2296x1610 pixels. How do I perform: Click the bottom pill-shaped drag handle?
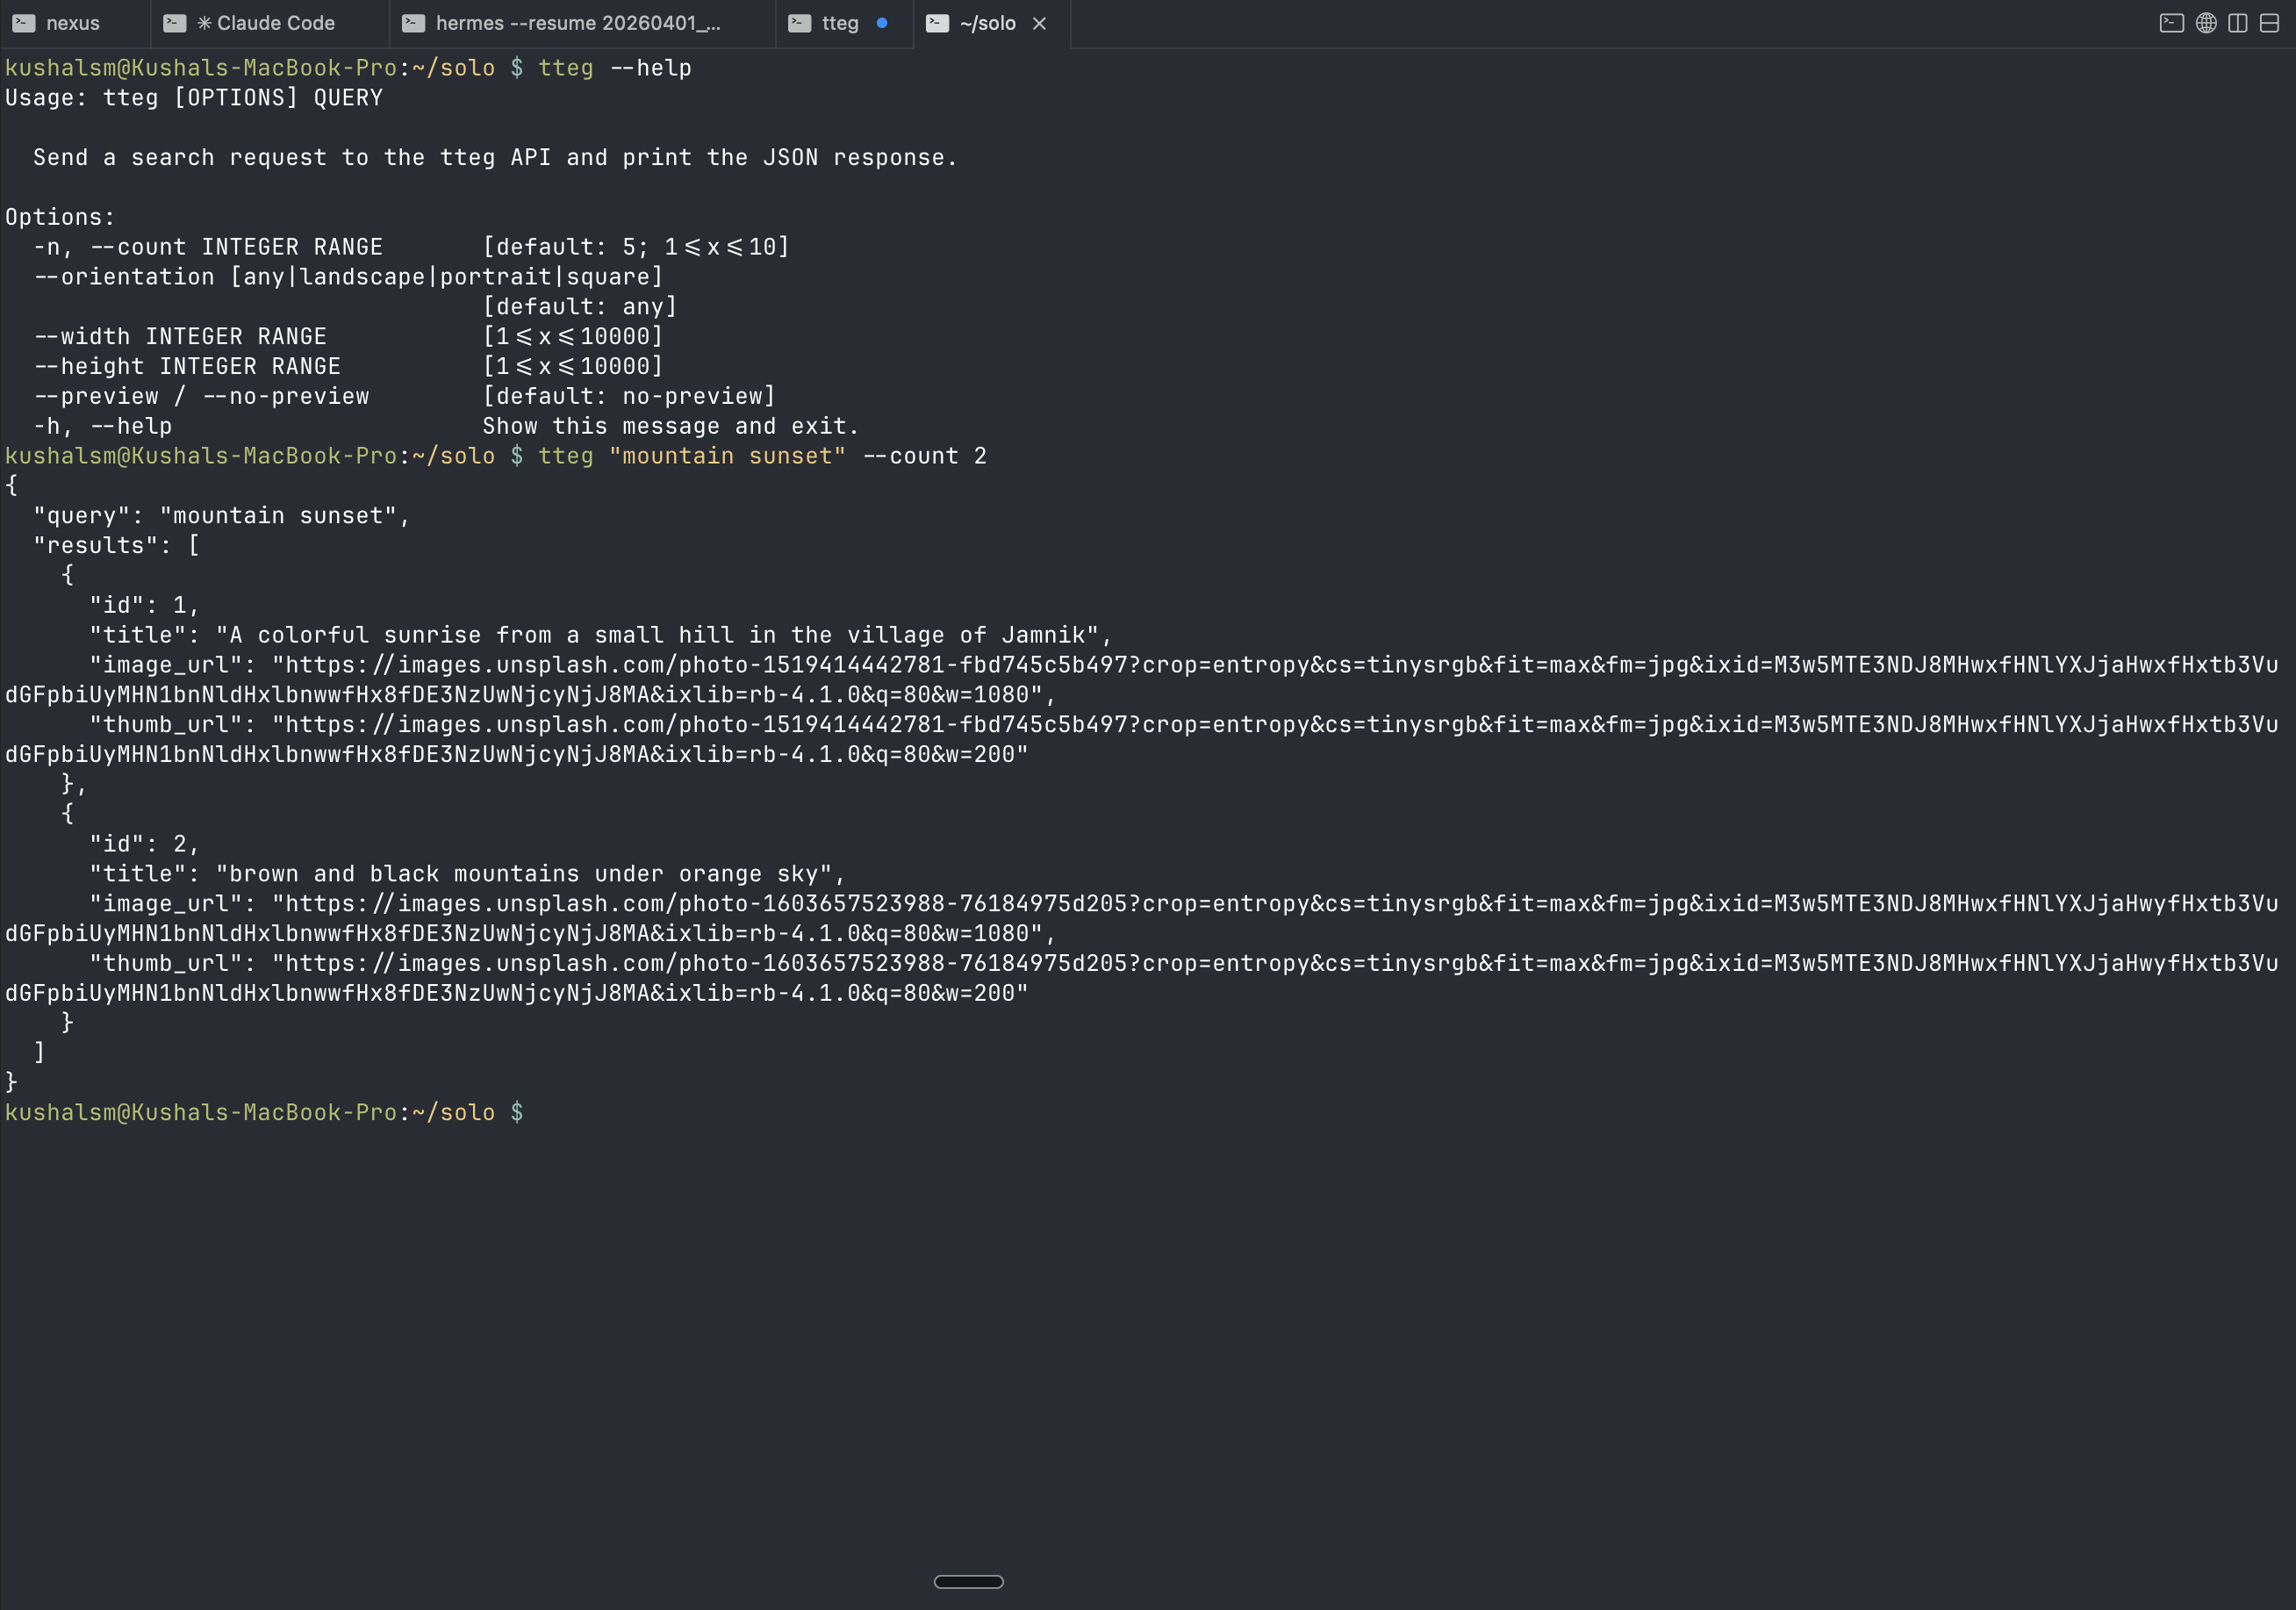point(968,1581)
